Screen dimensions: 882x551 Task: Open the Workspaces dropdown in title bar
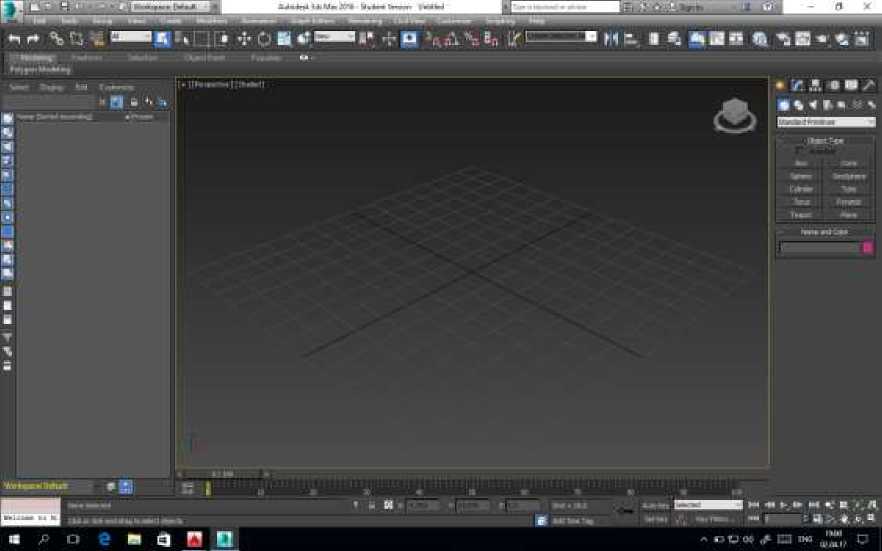point(170,7)
